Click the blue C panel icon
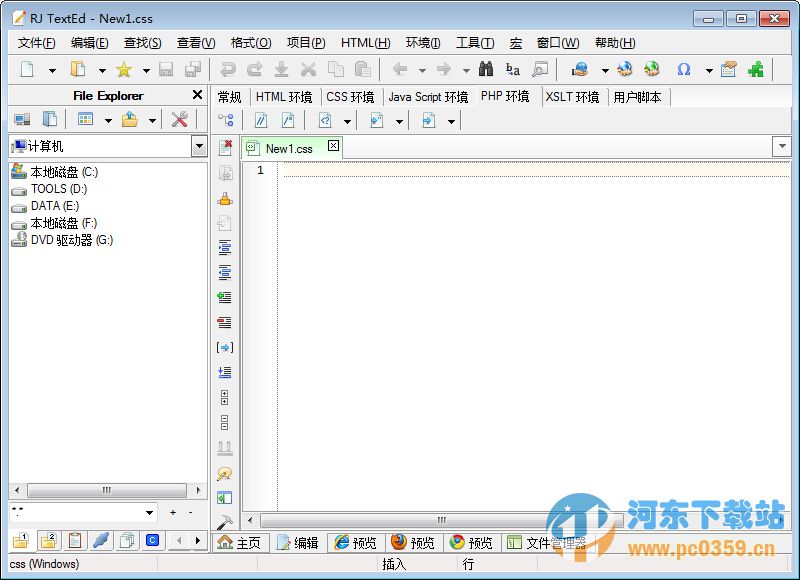The width and height of the screenshot is (800, 580). (152, 540)
